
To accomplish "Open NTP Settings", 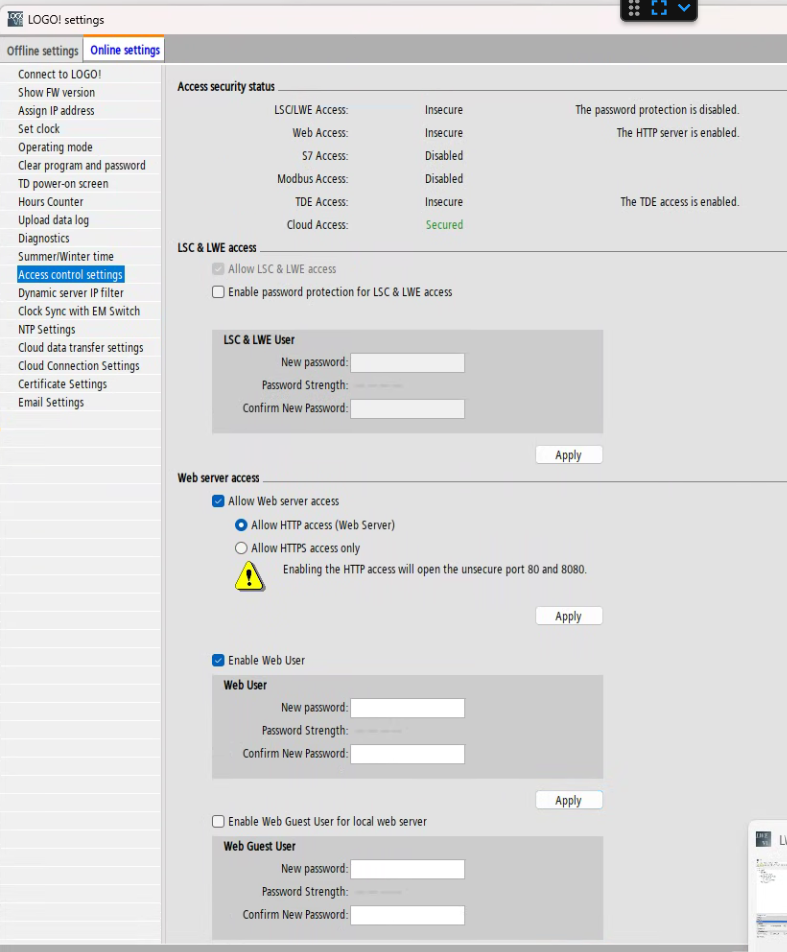I will pyautogui.click(x=47, y=329).
